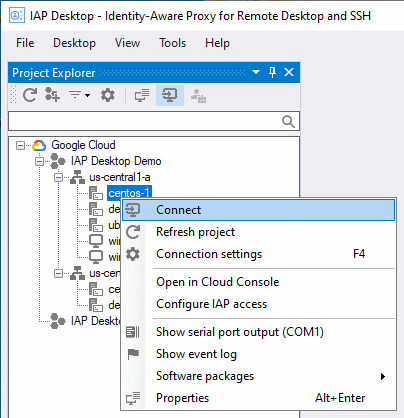The height and width of the screenshot is (418, 404).
Task: Select the IAP Desktop Demo project
Action: coord(116,161)
